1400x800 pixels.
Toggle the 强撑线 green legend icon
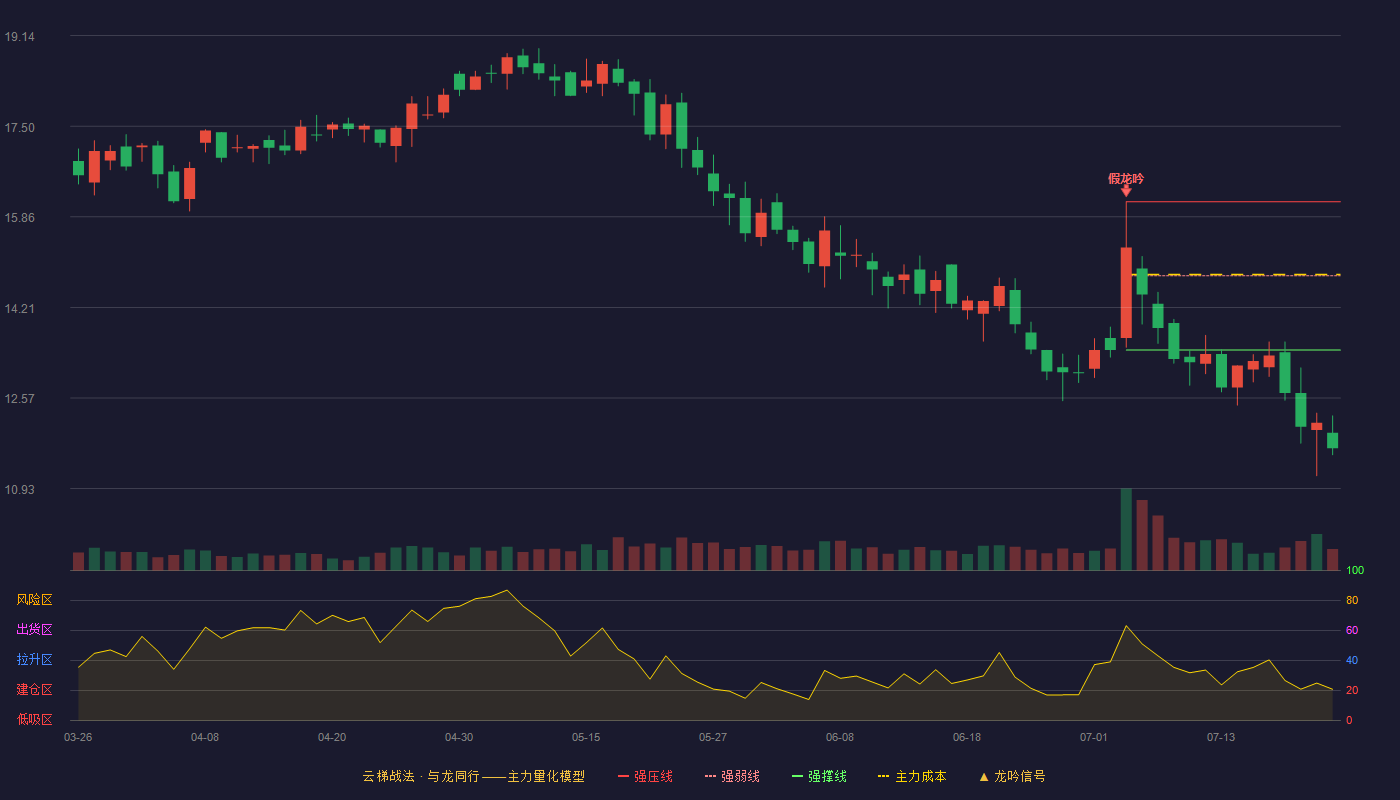point(797,776)
